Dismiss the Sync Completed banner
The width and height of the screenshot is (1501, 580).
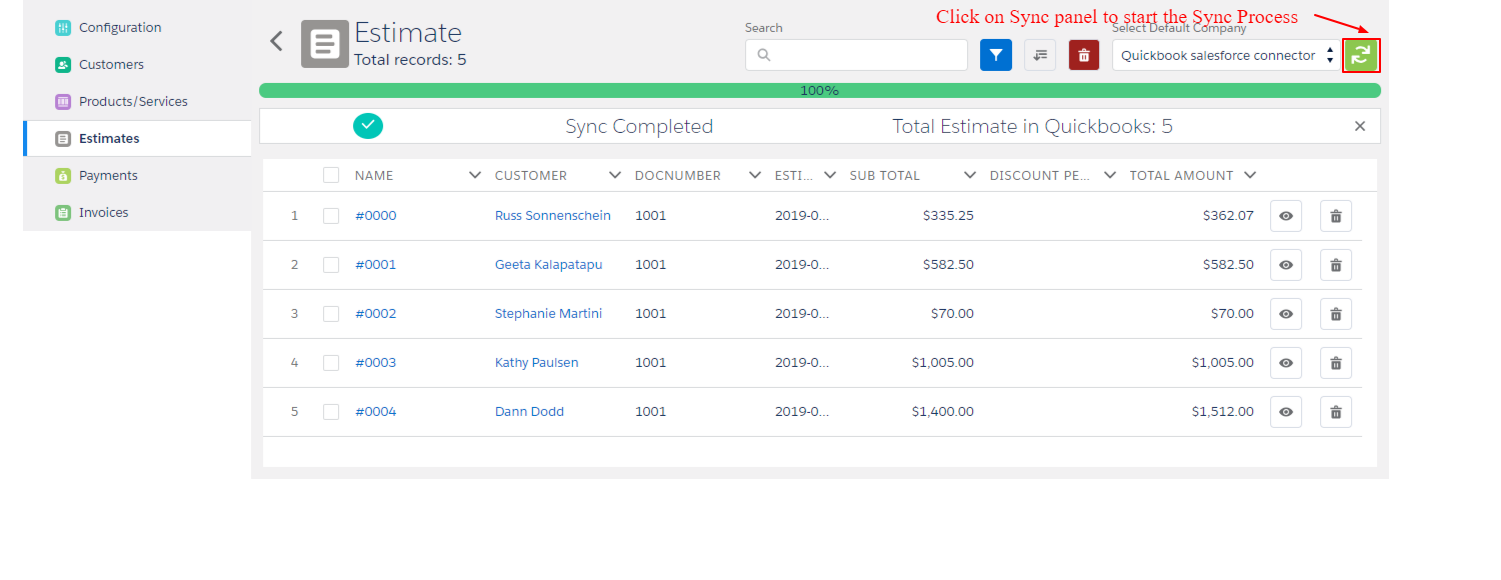coord(1360,126)
